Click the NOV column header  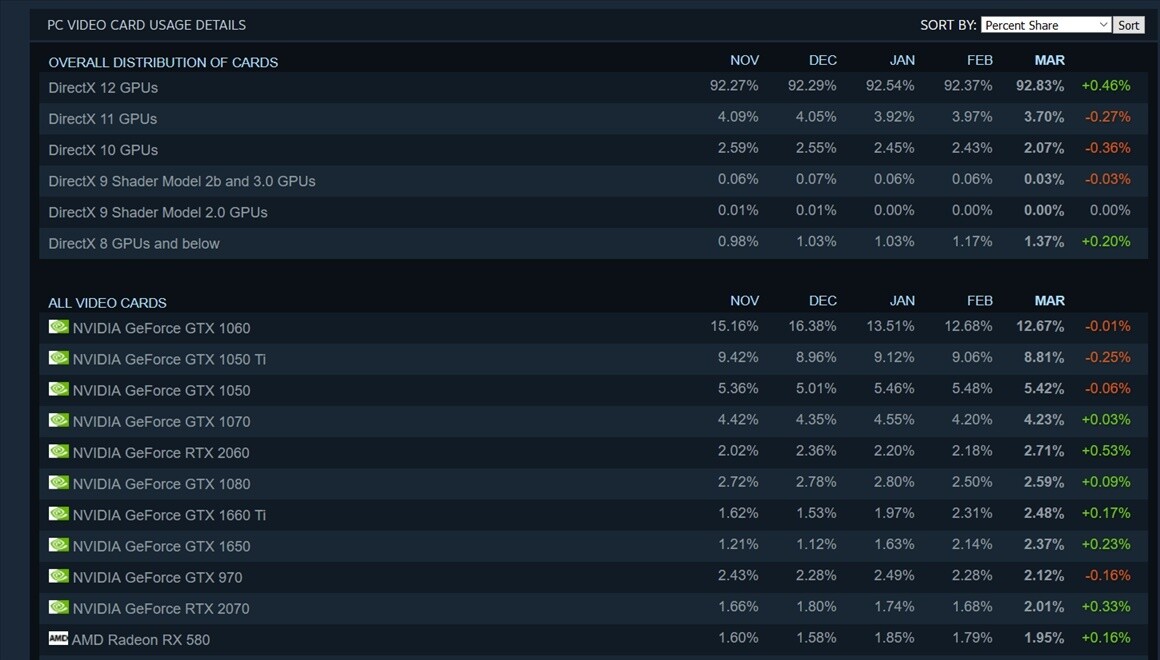click(x=744, y=60)
